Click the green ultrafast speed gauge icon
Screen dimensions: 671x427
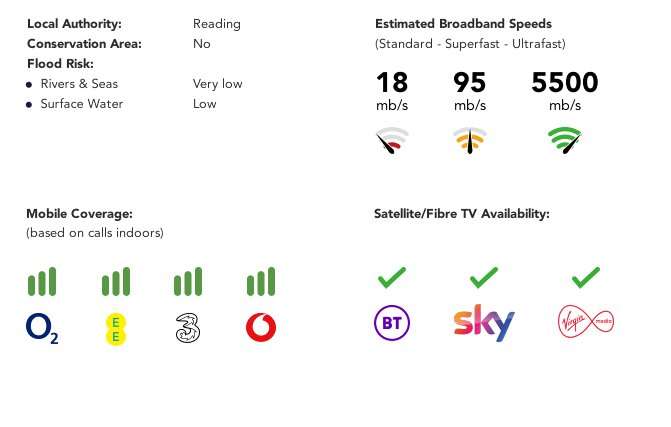565,140
